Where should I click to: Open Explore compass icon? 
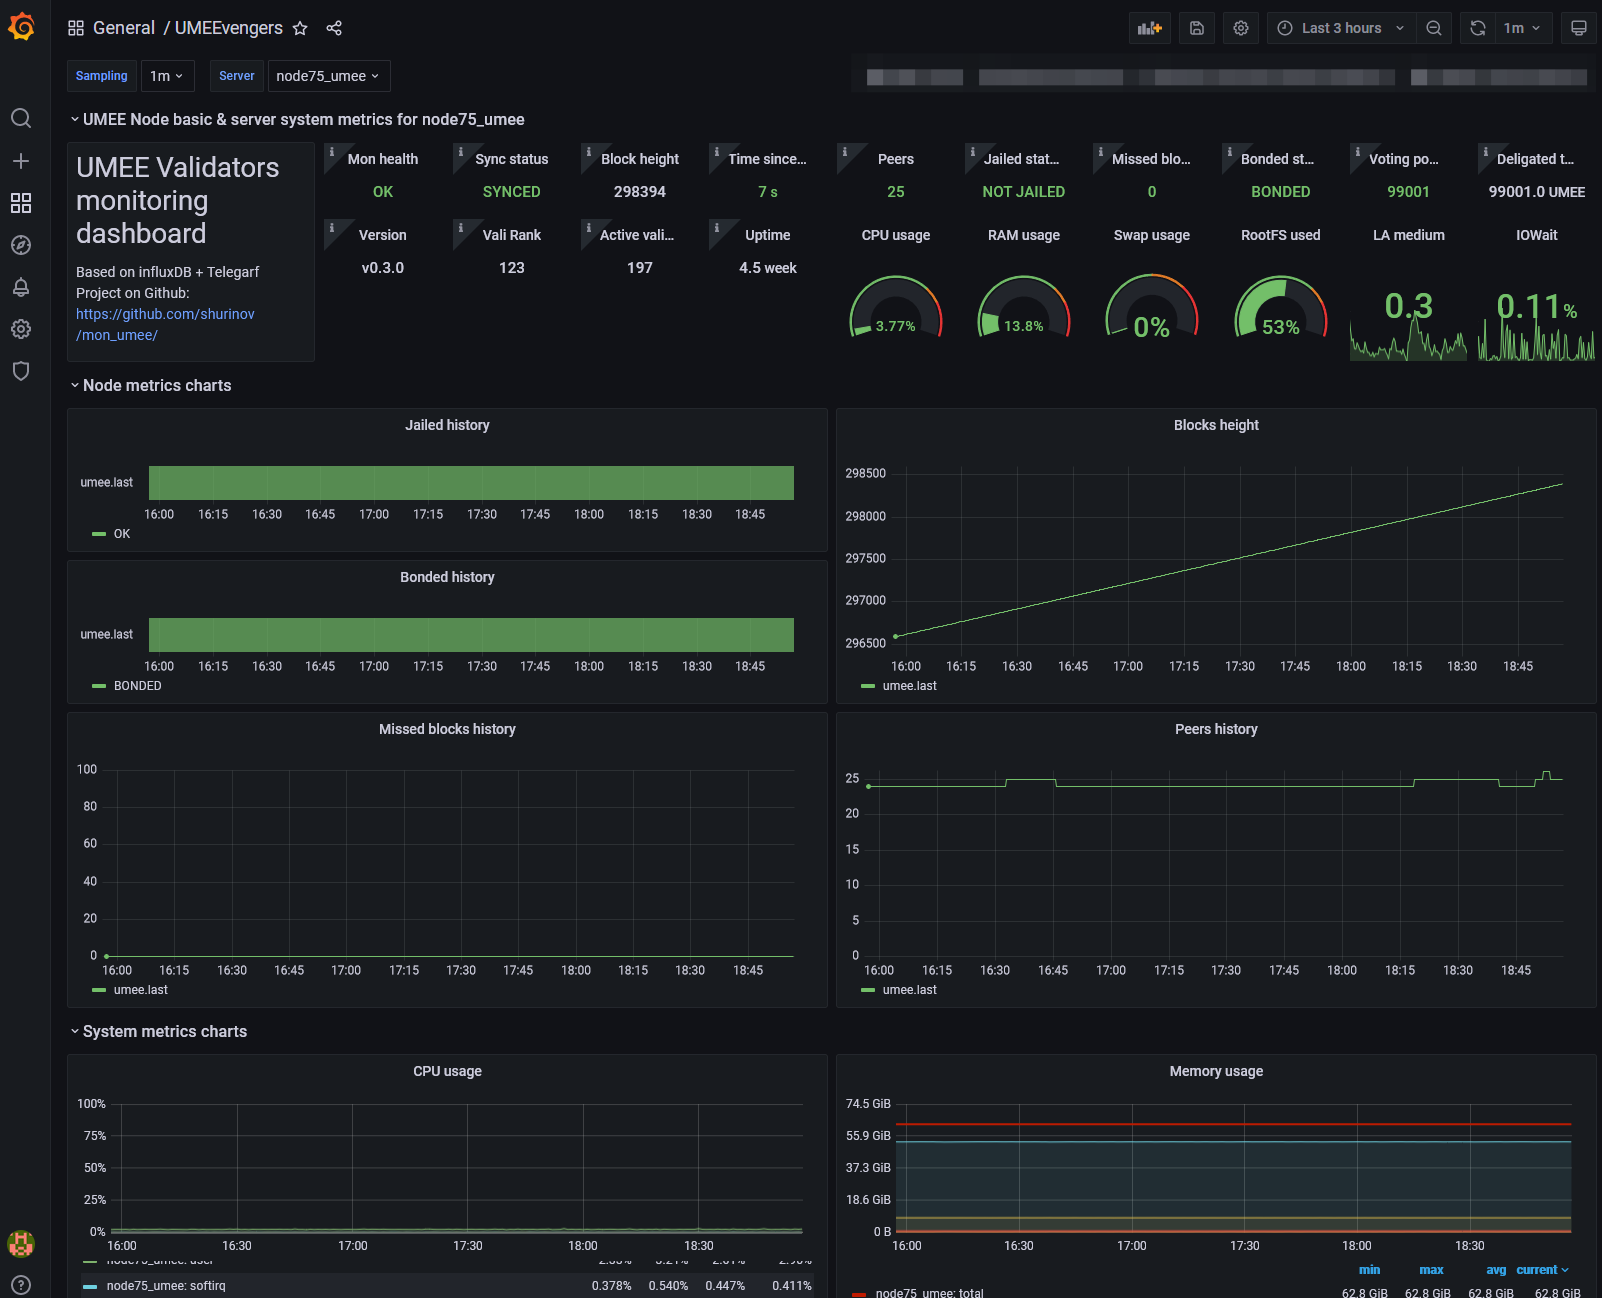(21, 245)
